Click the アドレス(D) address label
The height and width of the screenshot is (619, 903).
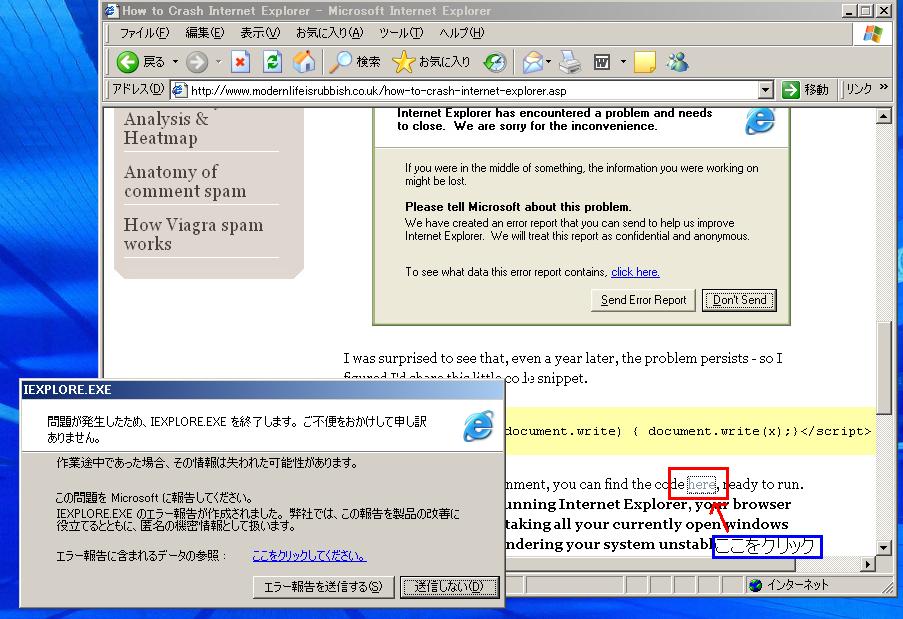click(x=138, y=89)
